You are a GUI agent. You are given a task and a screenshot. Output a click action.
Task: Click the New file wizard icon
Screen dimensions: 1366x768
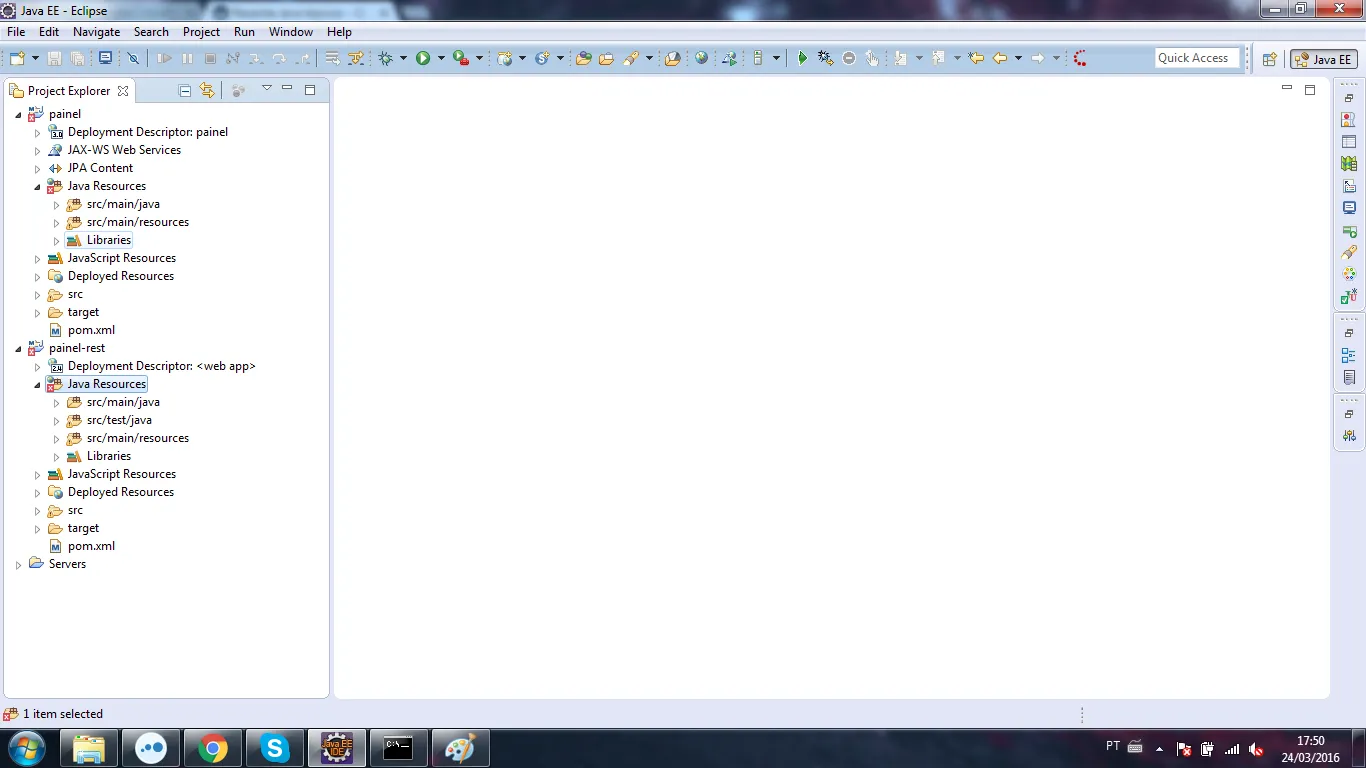[17, 59]
